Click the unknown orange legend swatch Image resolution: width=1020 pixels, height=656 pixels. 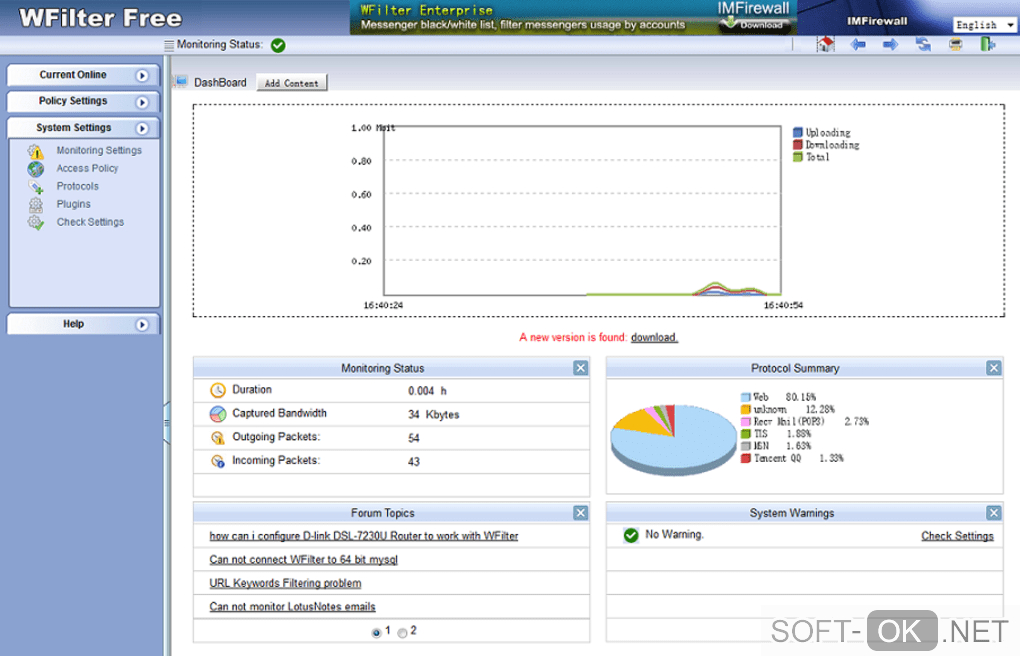tap(745, 409)
